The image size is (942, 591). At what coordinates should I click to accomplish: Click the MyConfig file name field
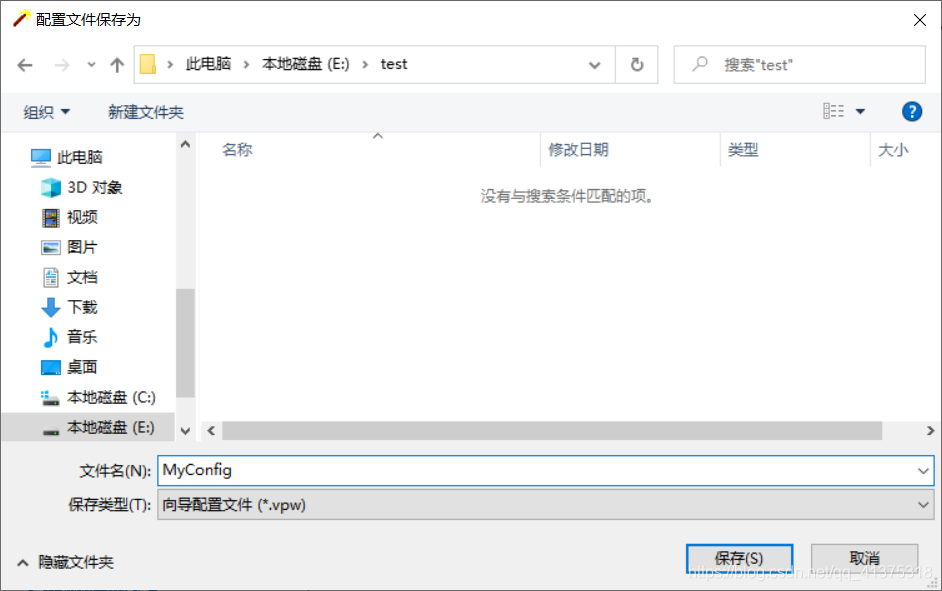coord(400,471)
